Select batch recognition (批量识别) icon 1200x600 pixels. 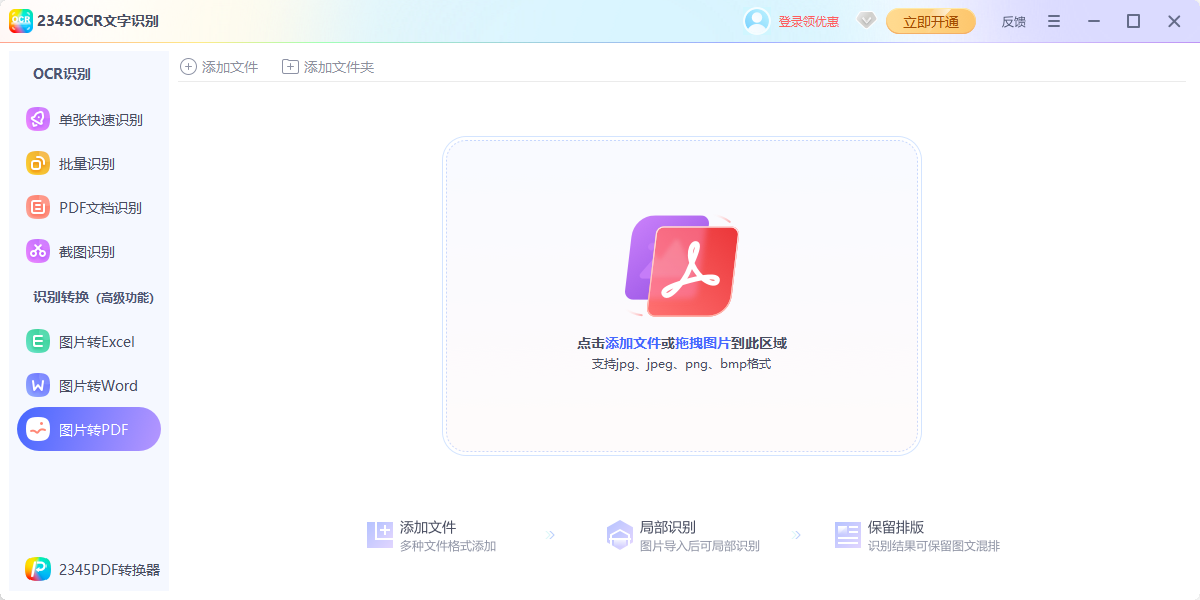[38, 164]
